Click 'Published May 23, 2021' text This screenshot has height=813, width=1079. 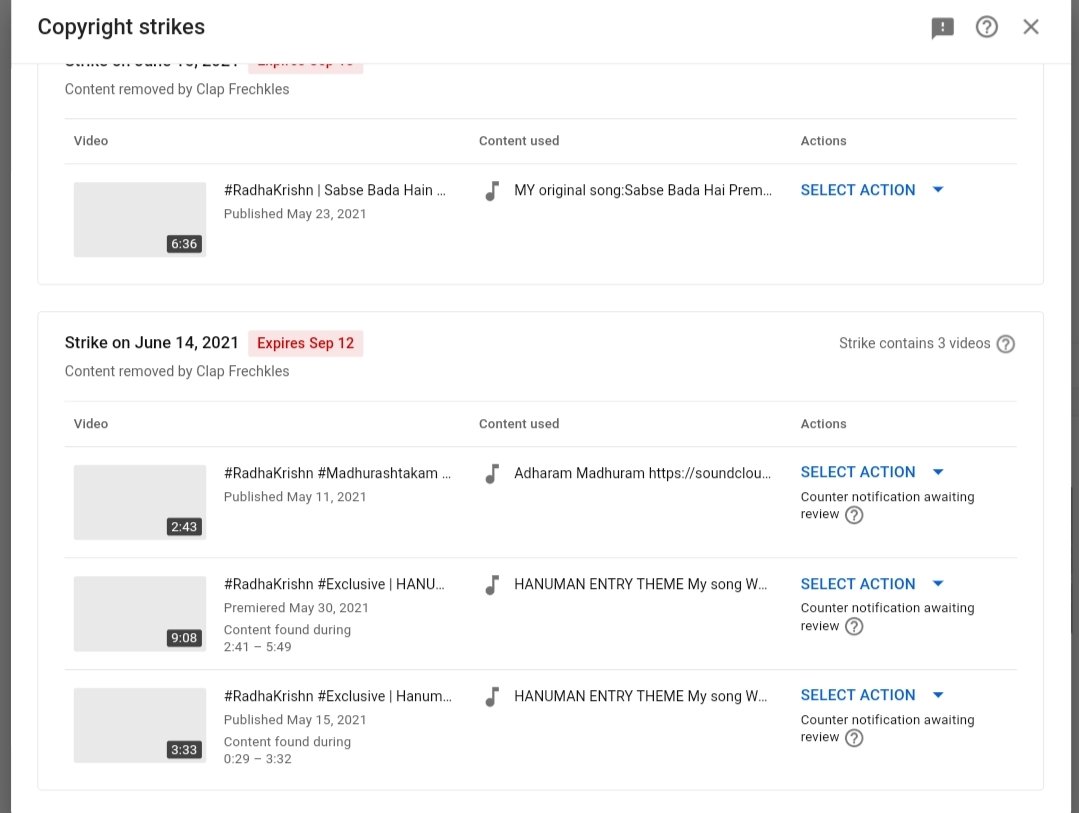point(295,213)
